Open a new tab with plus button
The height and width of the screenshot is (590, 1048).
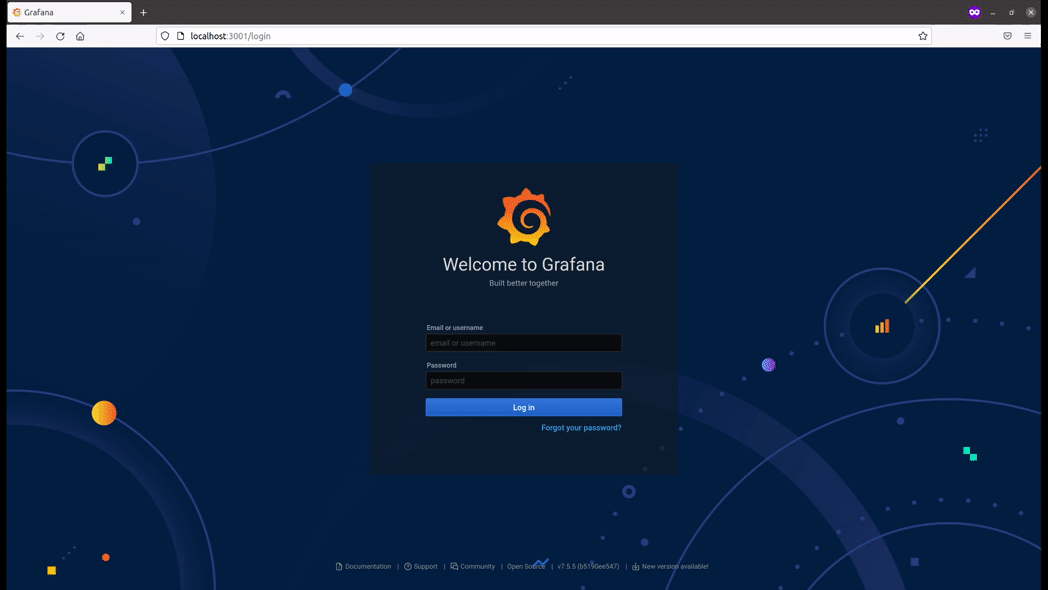coord(144,13)
